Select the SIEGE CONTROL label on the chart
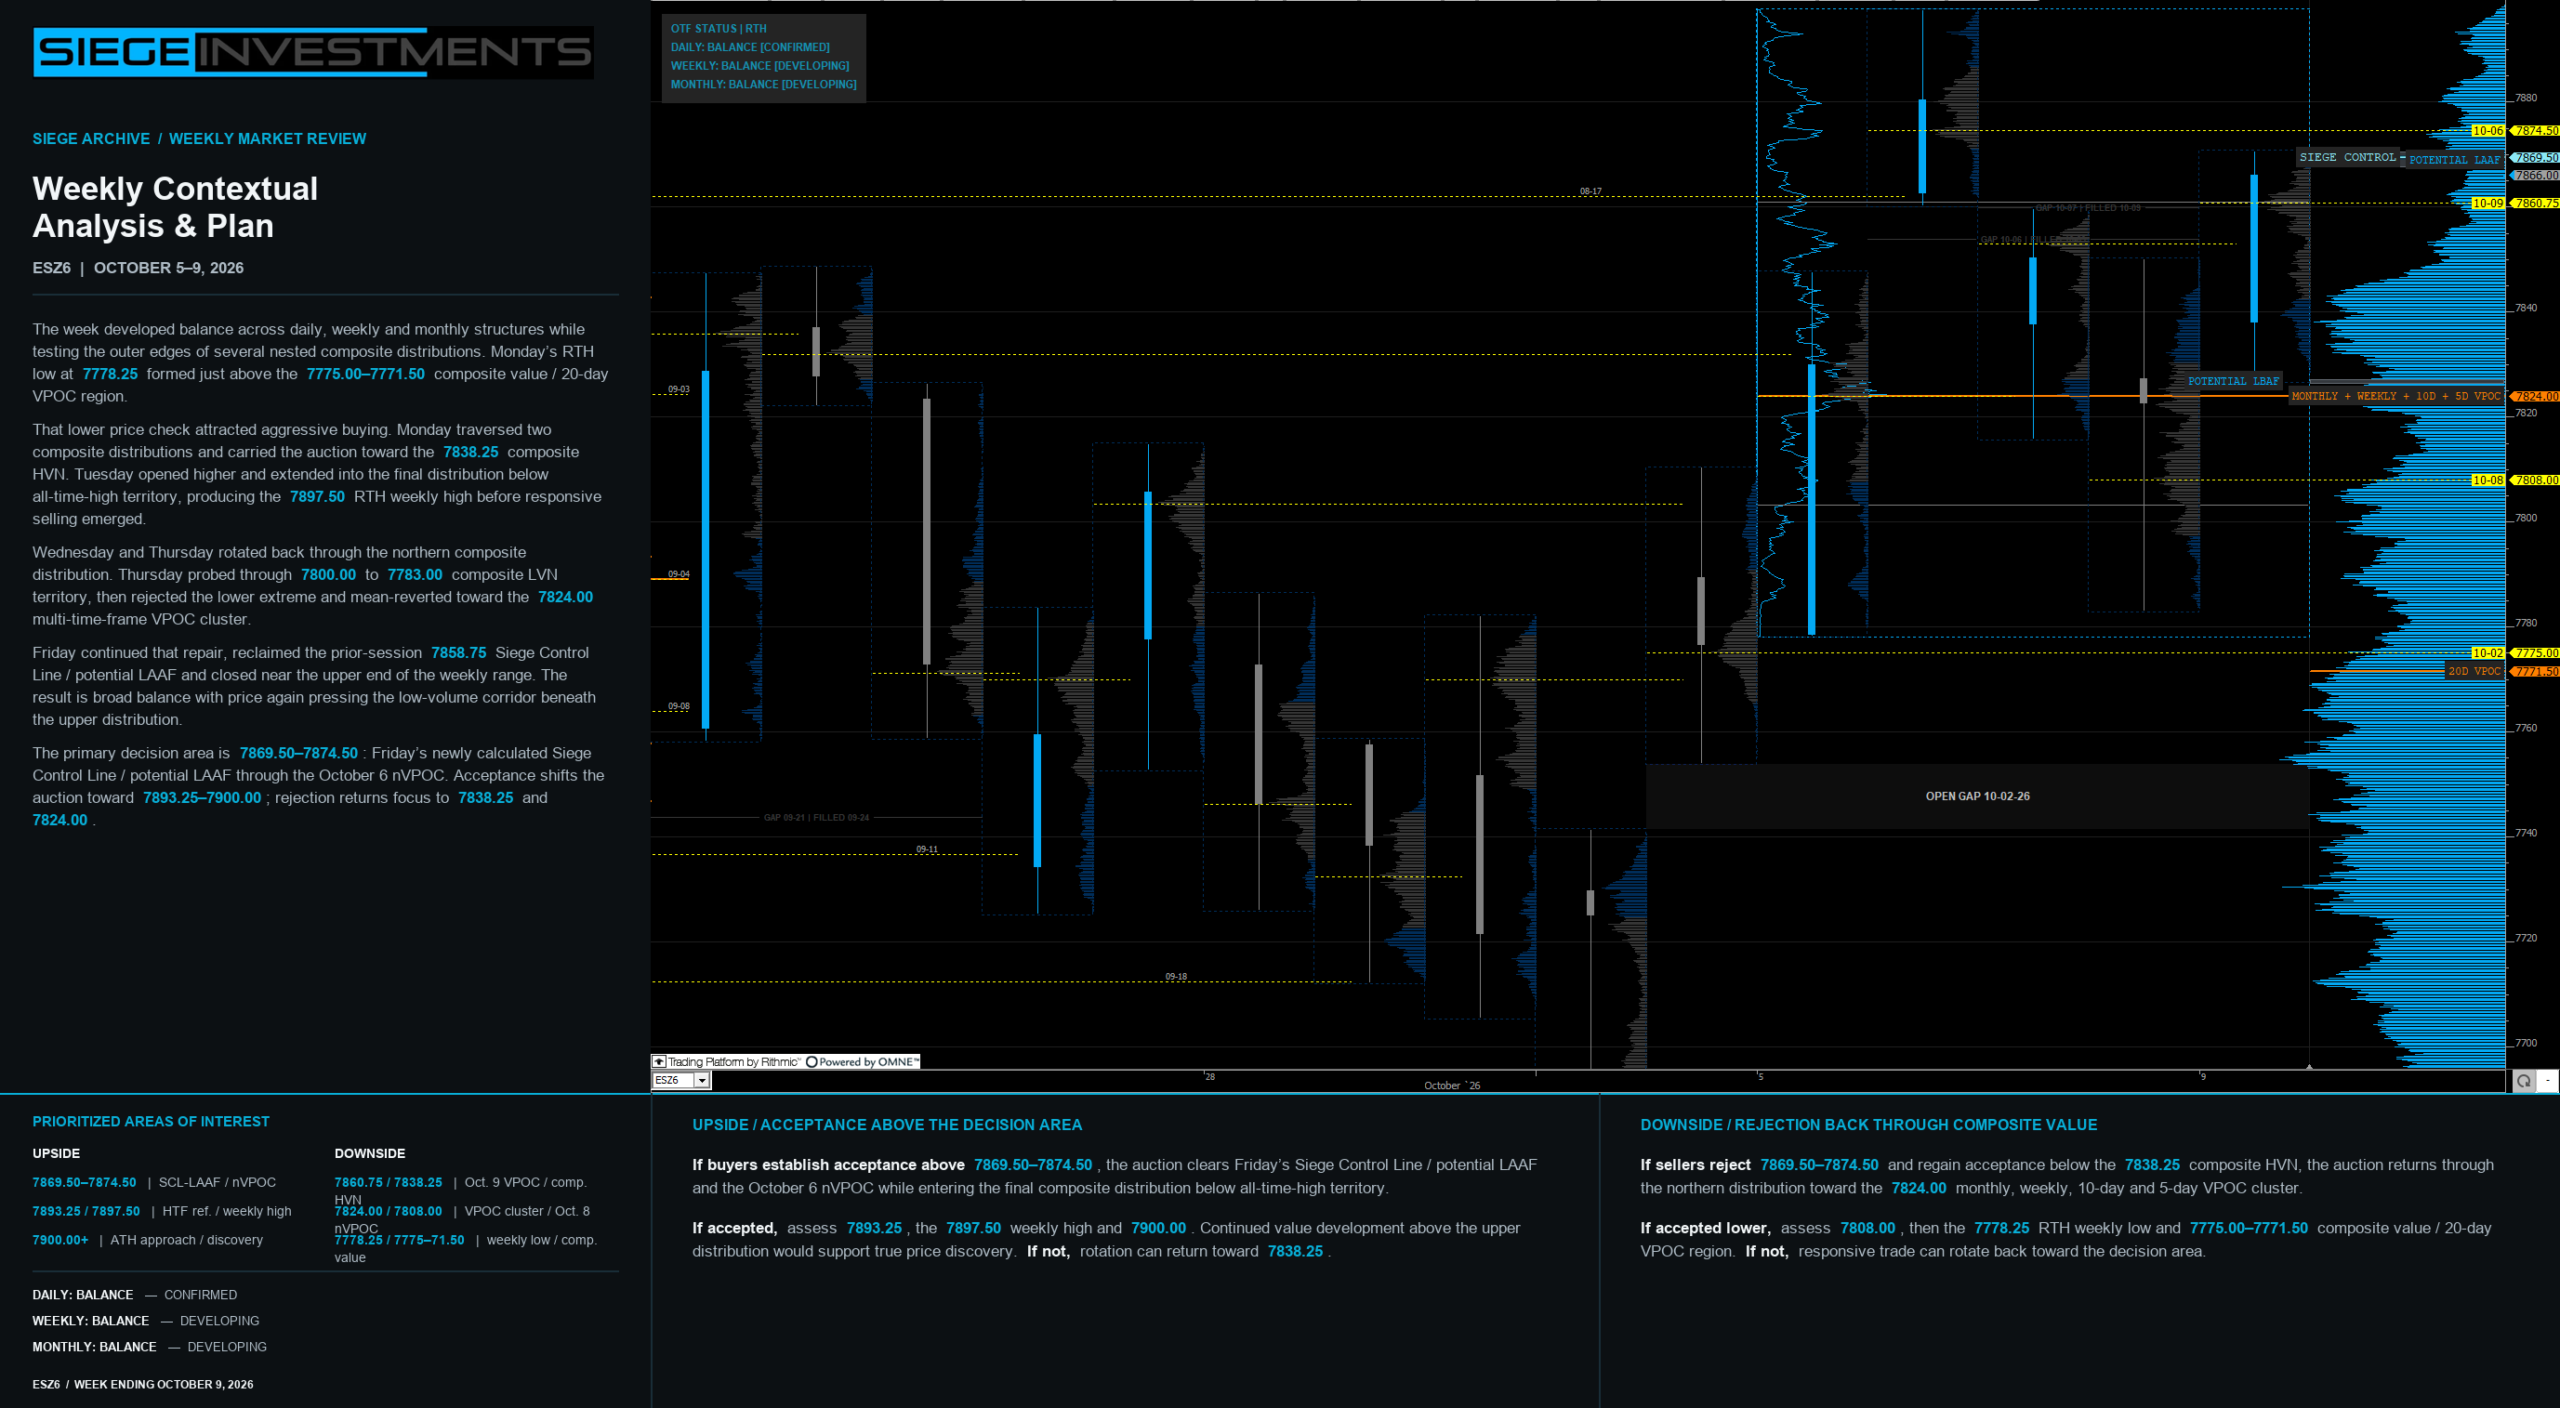Viewport: 2560px width, 1408px height. coord(2347,157)
